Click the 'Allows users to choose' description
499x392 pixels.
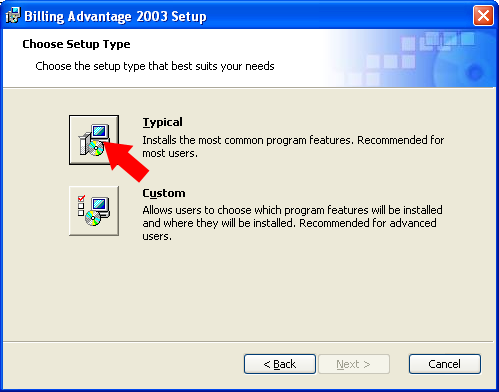click(x=292, y=223)
